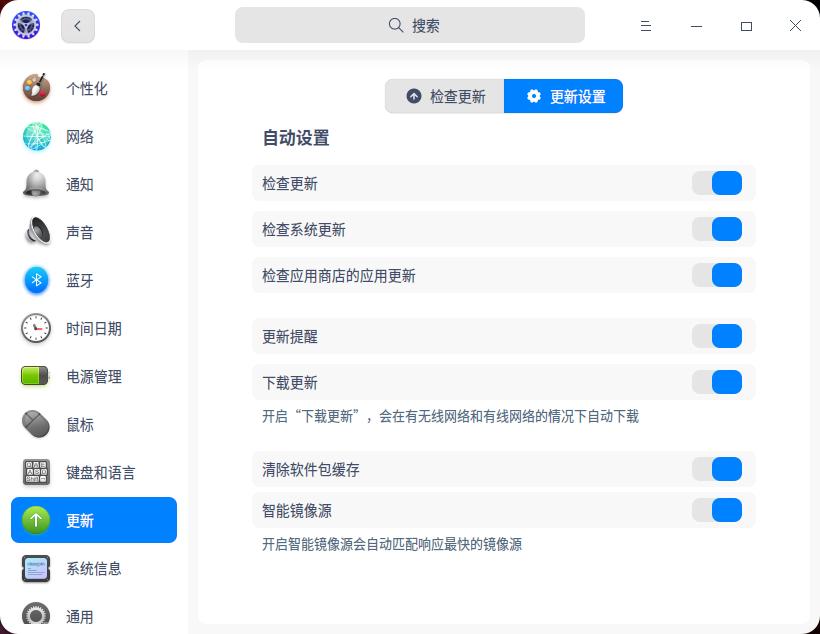Select 鼠标 in the sidebar
This screenshot has height=634, width=820.
point(94,424)
